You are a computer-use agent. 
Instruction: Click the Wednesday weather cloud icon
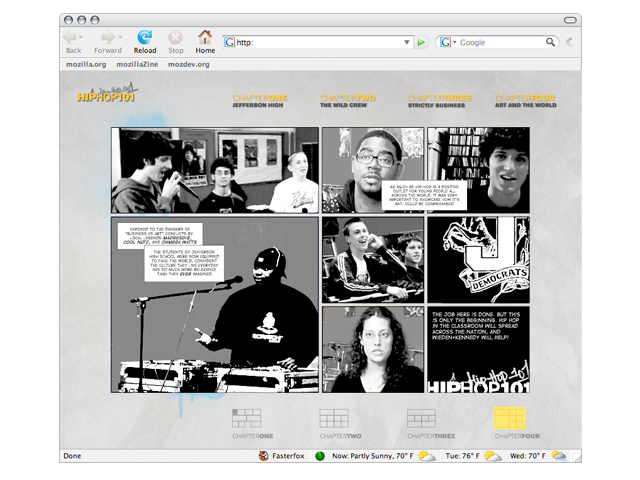tap(559, 456)
